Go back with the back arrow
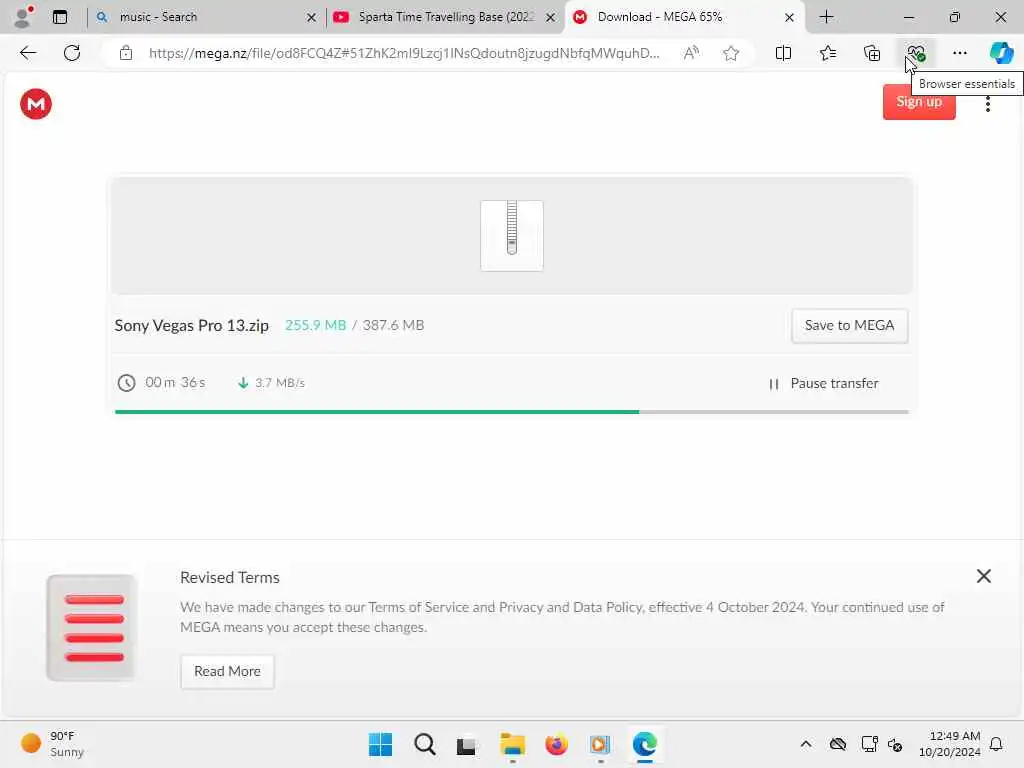1024x768 pixels. (27, 53)
